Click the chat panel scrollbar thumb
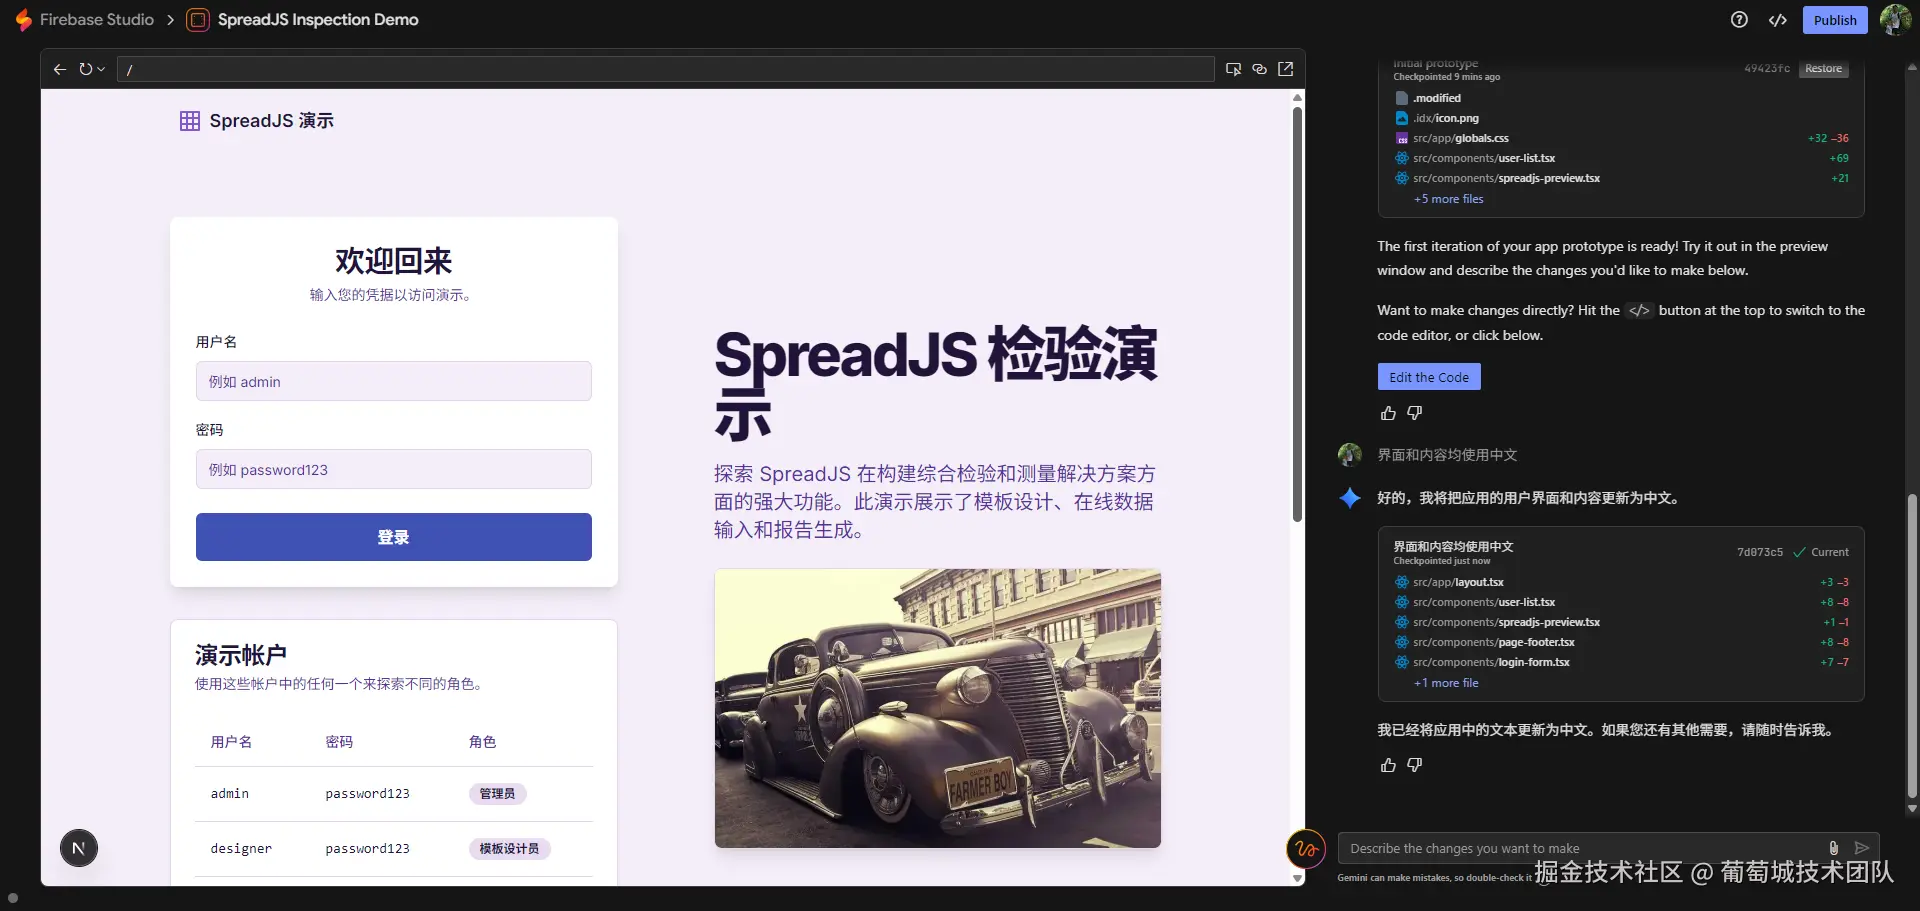This screenshot has height=911, width=1920. coord(1912,646)
